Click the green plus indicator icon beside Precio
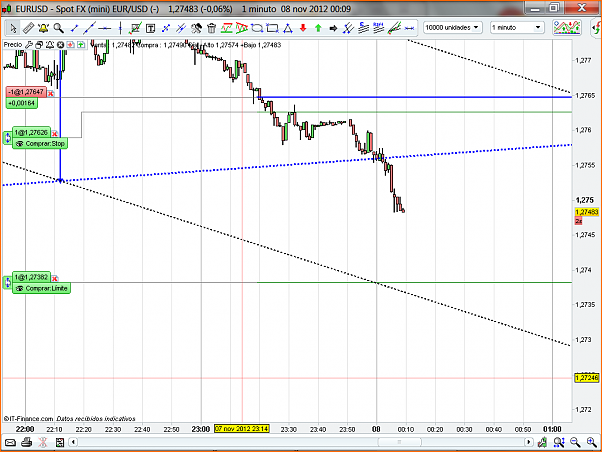Viewport: 602px width, 452px height. [81, 45]
